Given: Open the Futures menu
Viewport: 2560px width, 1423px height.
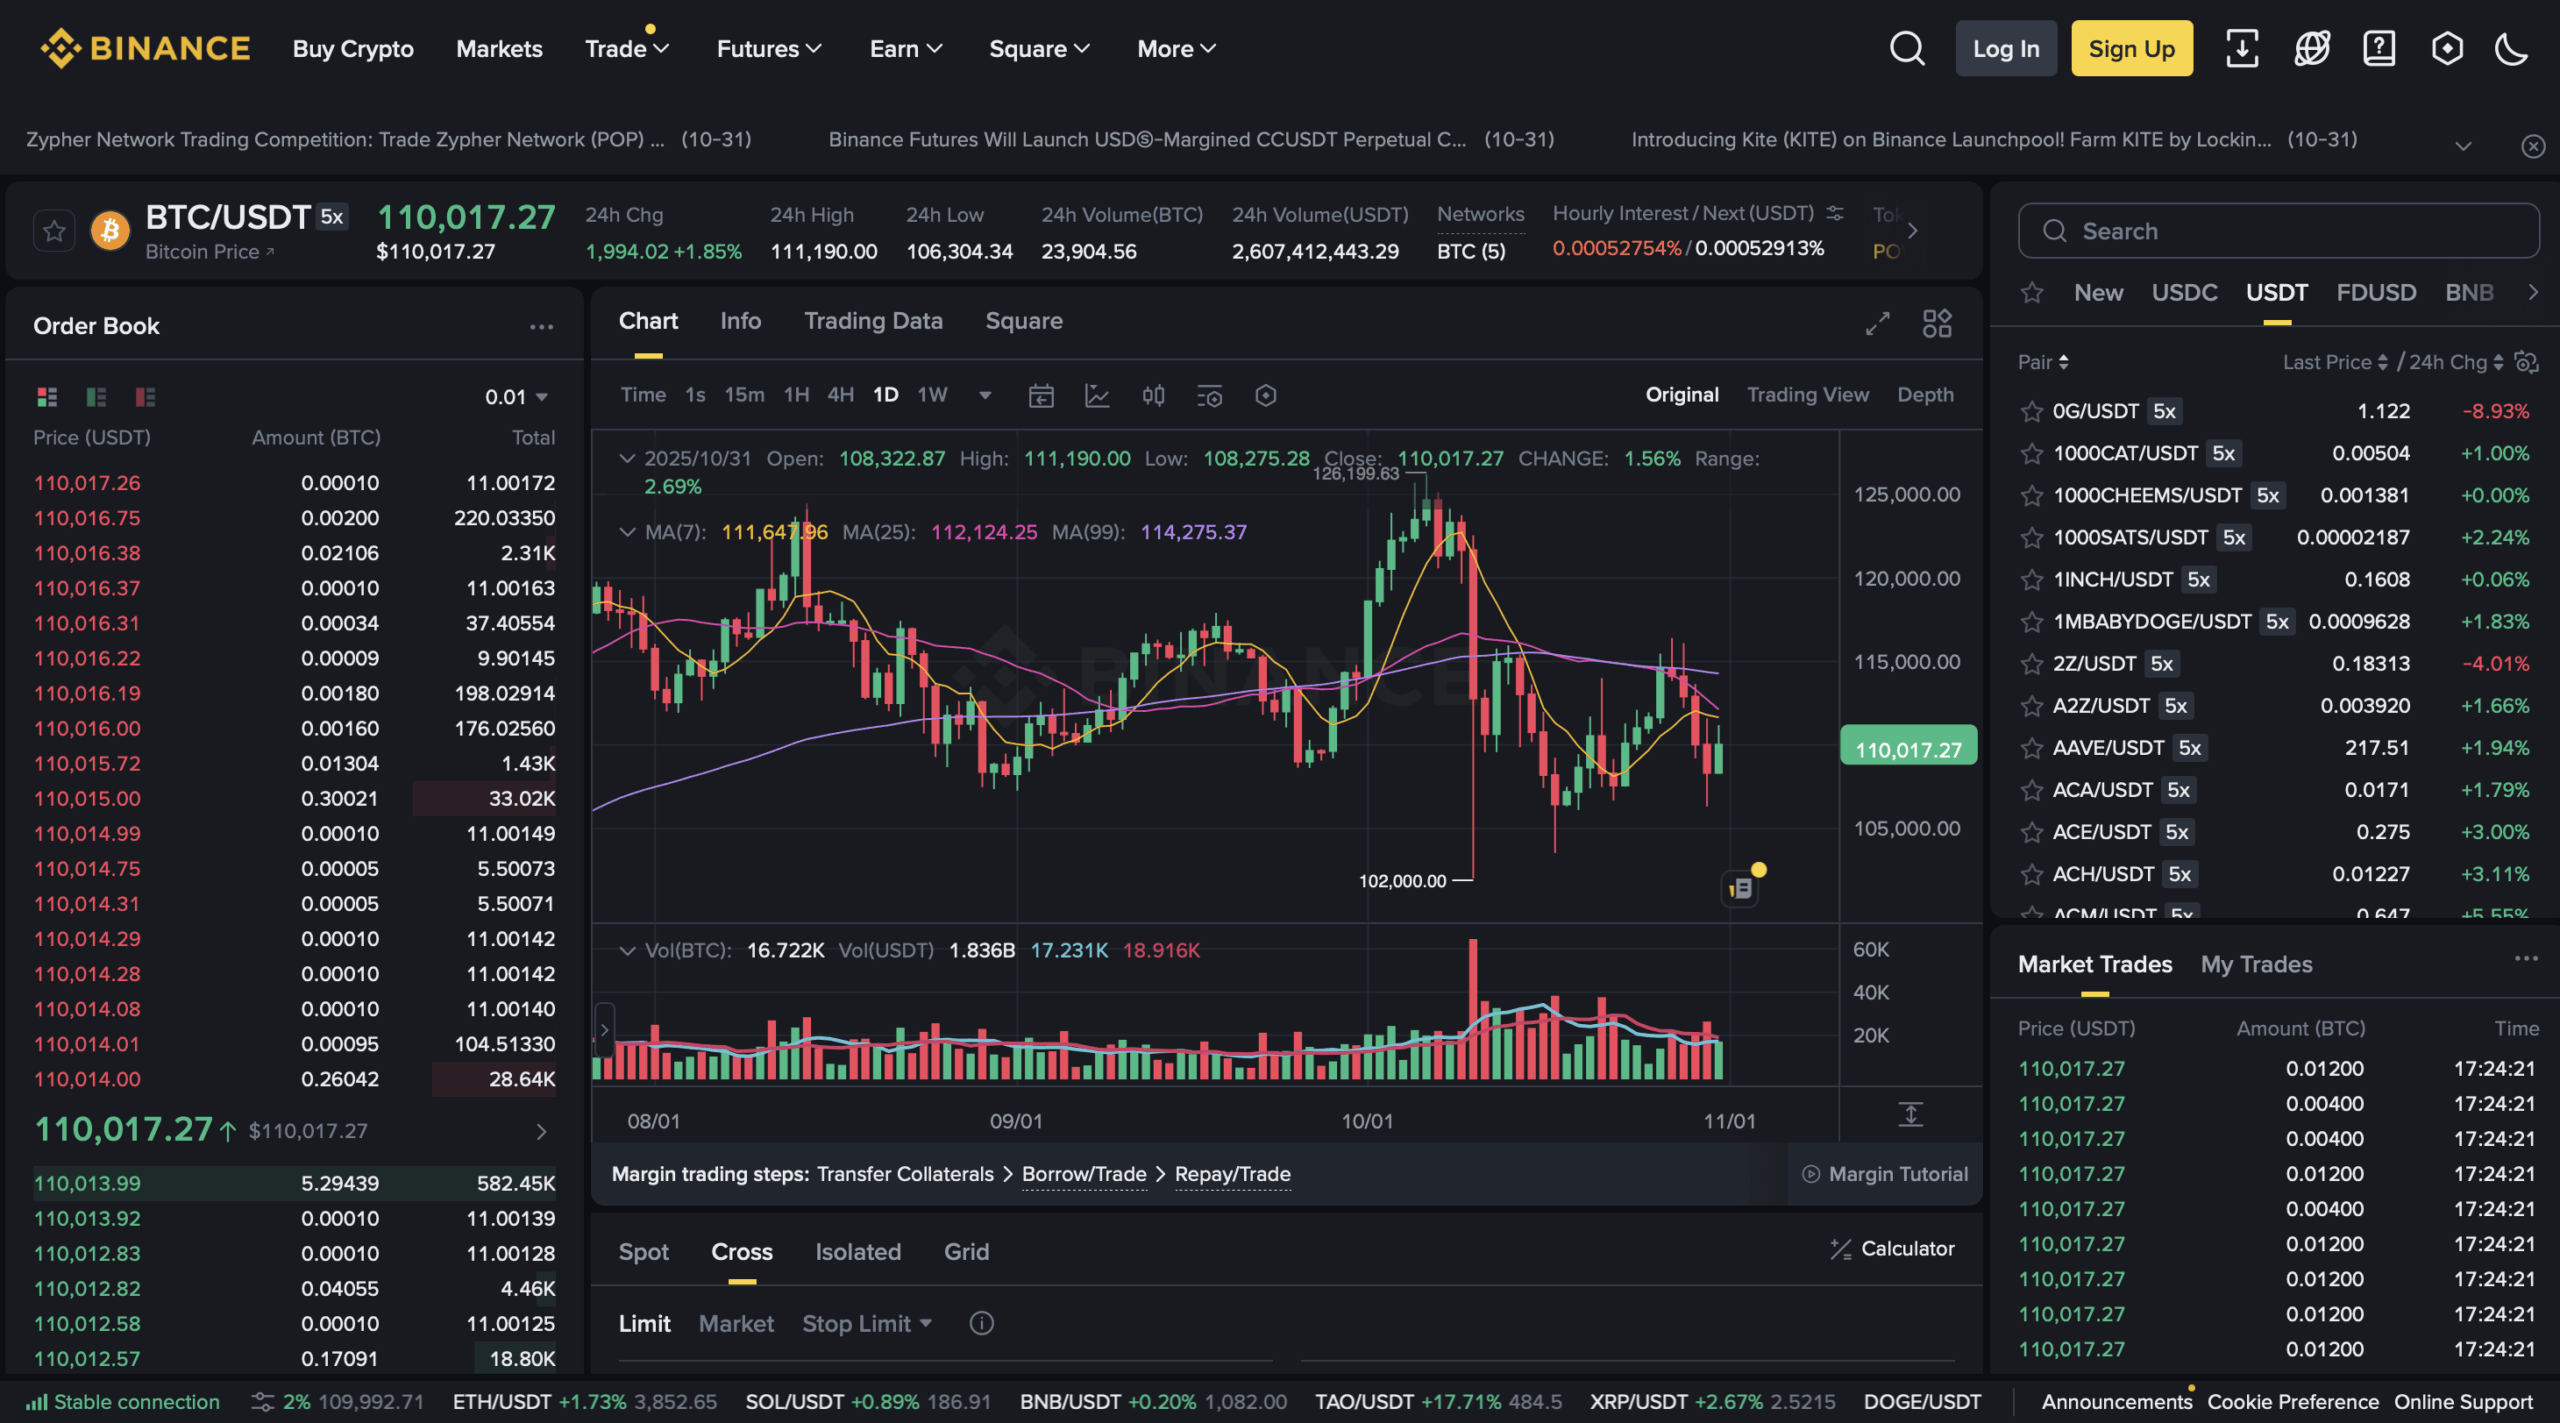Looking at the screenshot, I should pyautogui.click(x=768, y=48).
